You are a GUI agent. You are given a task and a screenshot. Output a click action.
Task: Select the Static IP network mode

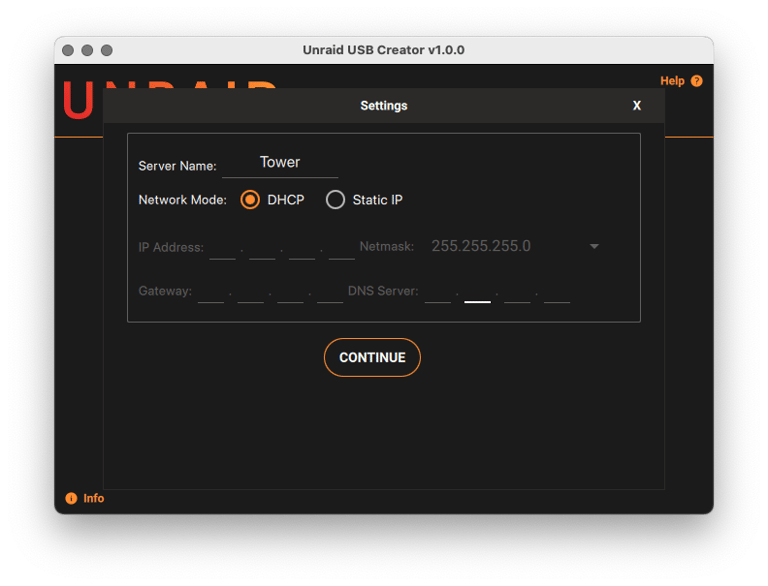point(336,200)
